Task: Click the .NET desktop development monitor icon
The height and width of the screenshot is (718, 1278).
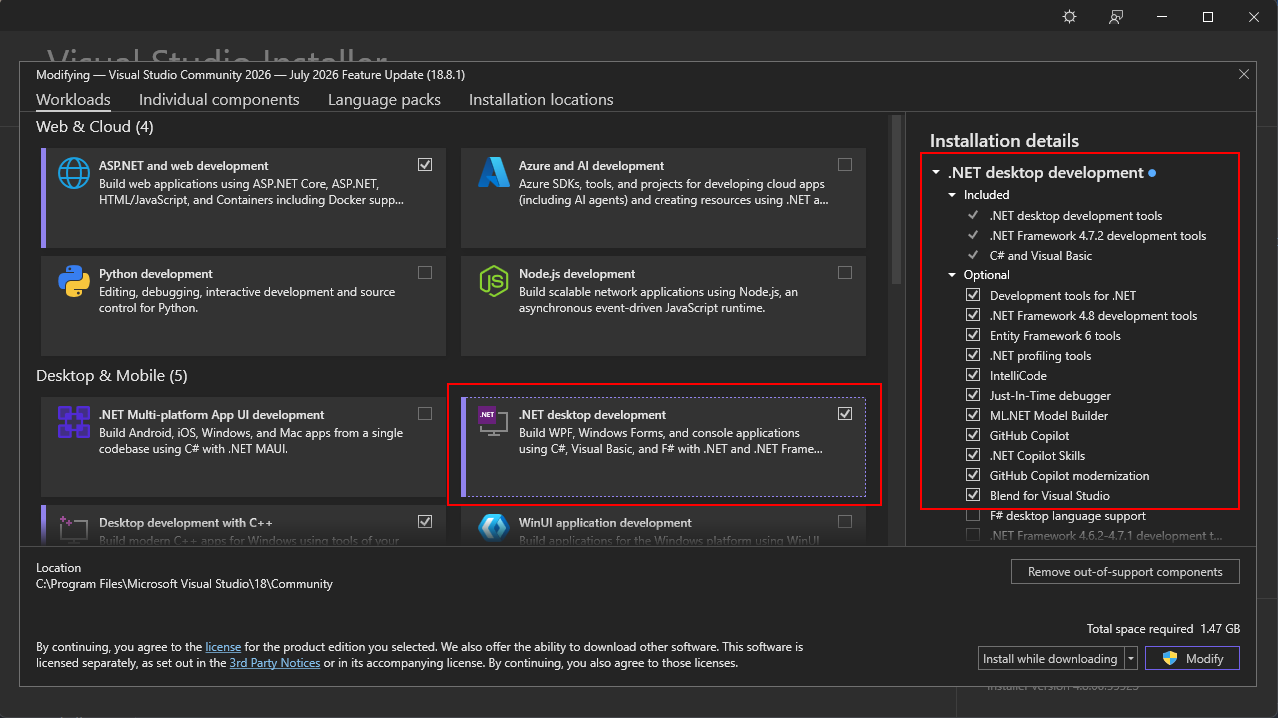Action: click(x=494, y=422)
